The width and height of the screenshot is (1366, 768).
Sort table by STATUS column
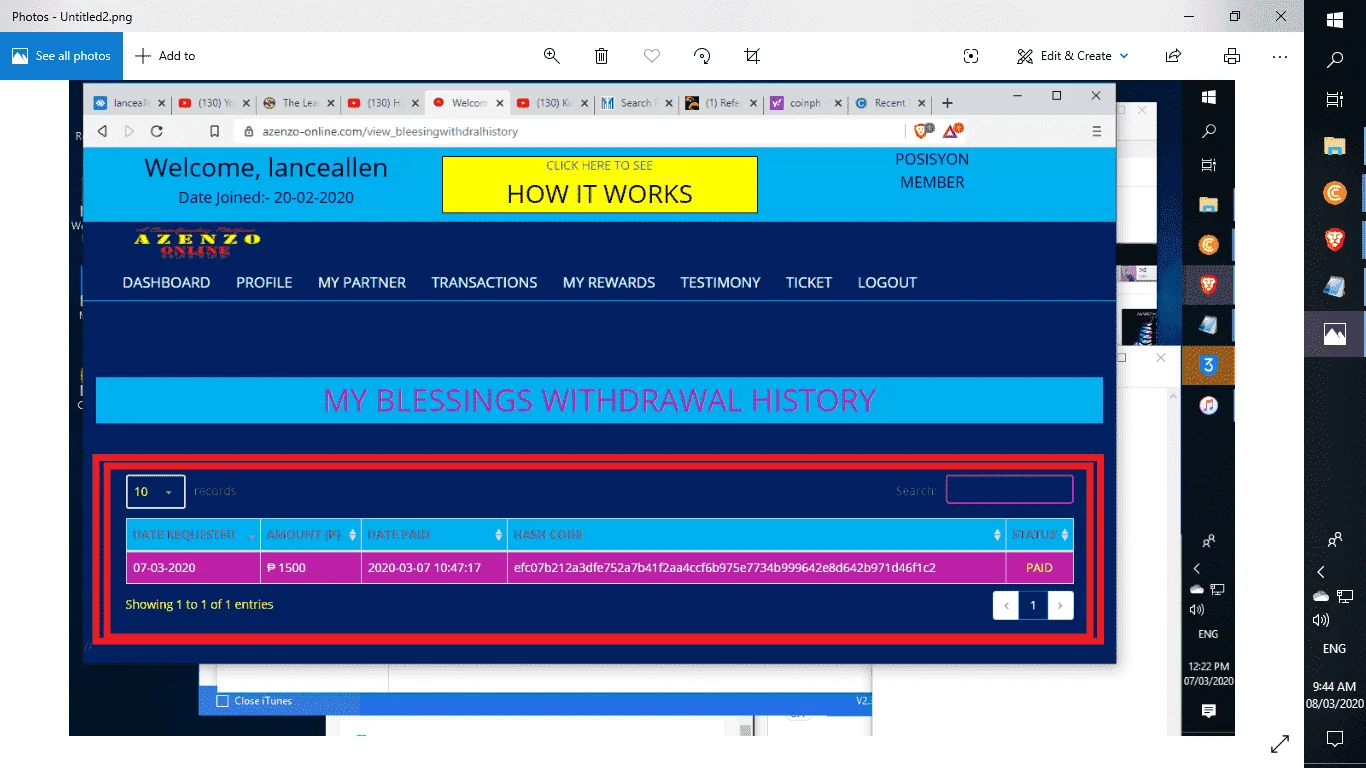point(1040,535)
